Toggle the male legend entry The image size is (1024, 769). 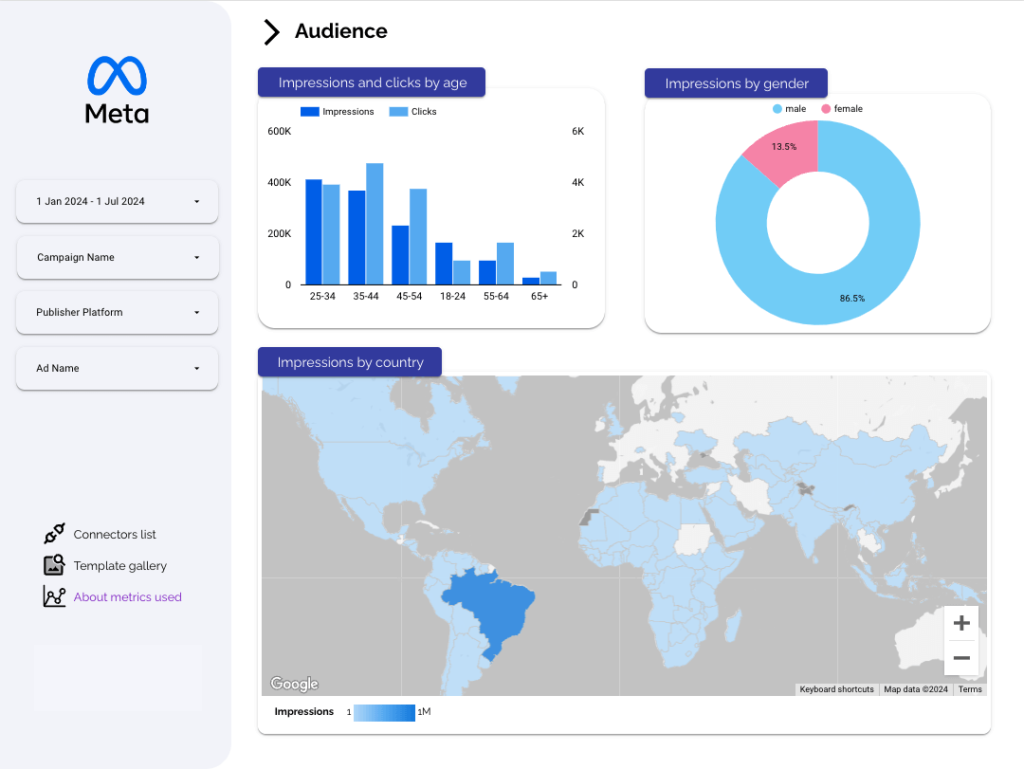tap(789, 109)
